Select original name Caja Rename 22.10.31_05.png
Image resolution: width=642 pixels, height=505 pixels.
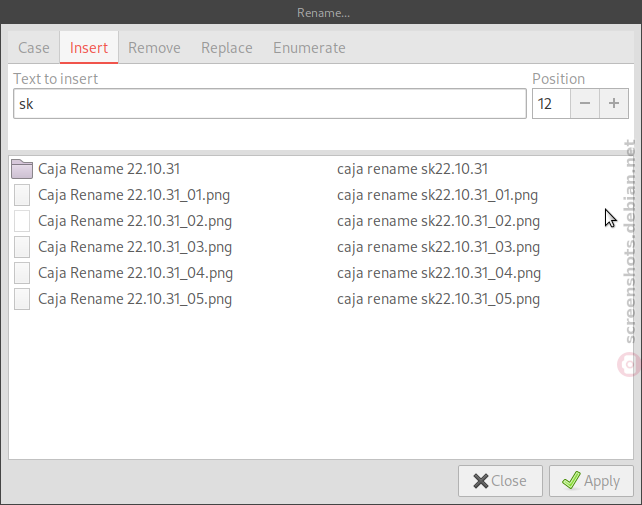[135, 299]
